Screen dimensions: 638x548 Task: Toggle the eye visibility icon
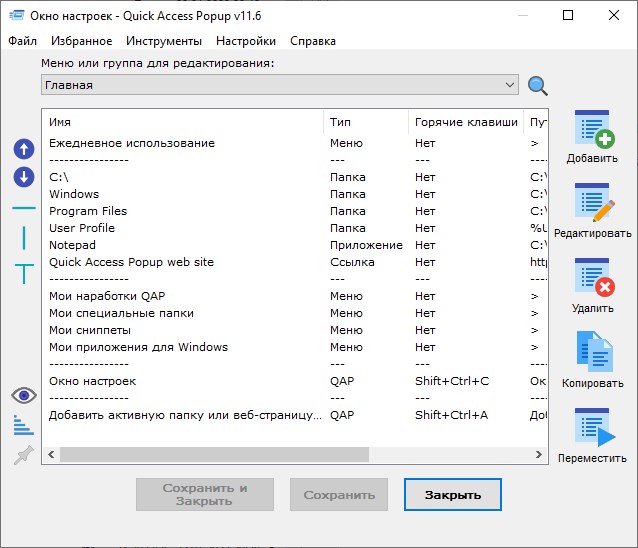click(24, 396)
